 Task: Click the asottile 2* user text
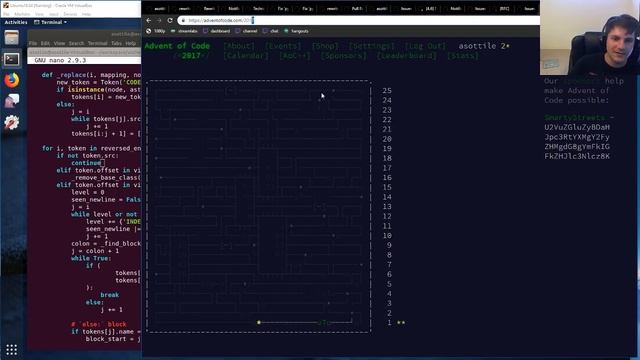pos(484,46)
